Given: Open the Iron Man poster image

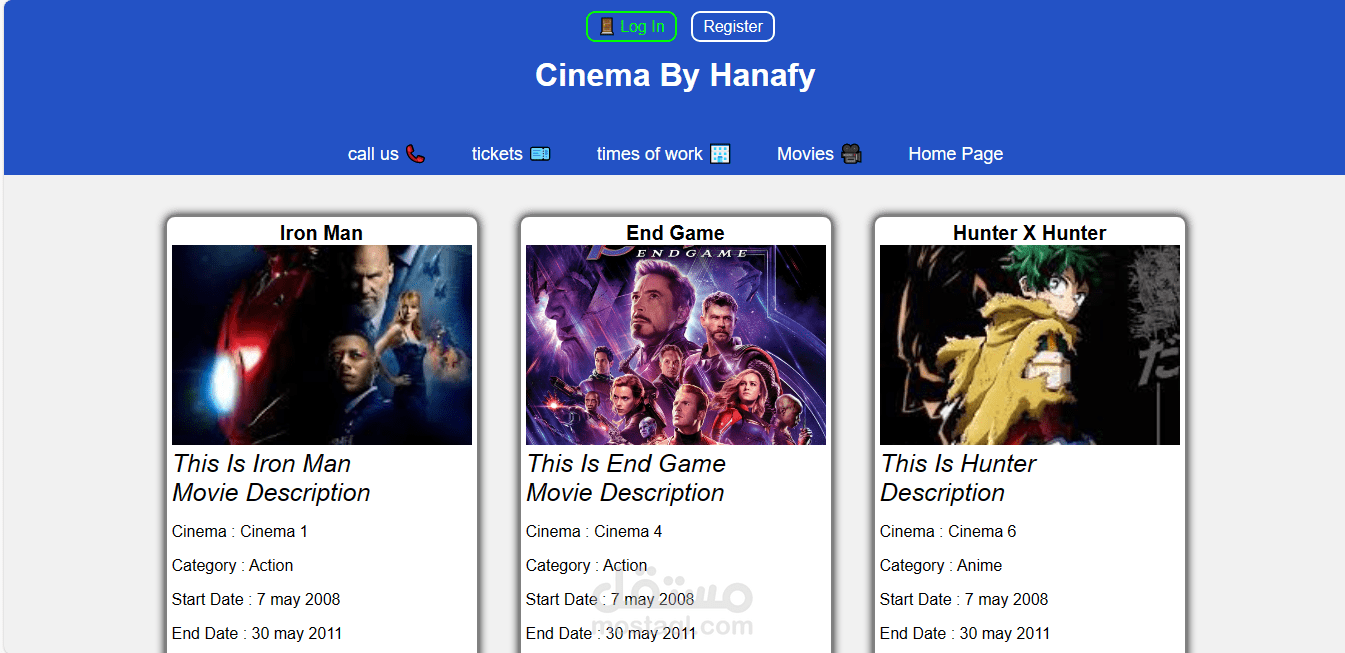Looking at the screenshot, I should coord(322,345).
